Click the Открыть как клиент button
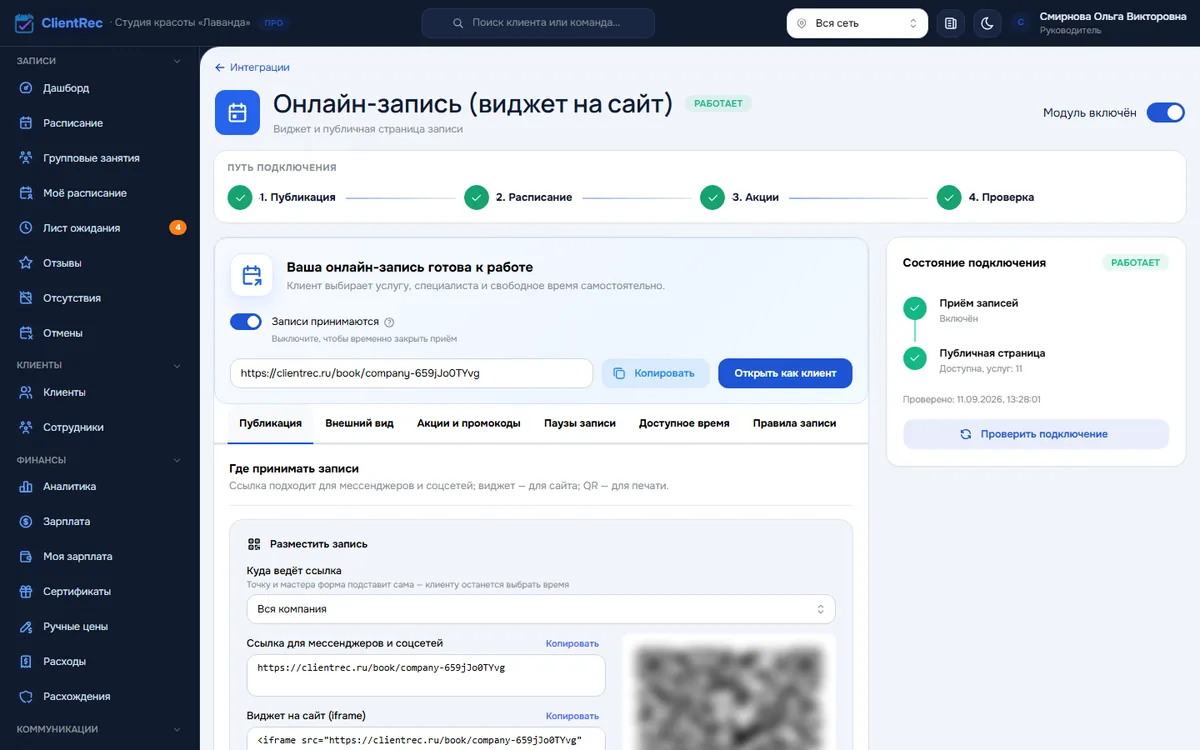Screen dimensions: 1200x750 pos(785,373)
